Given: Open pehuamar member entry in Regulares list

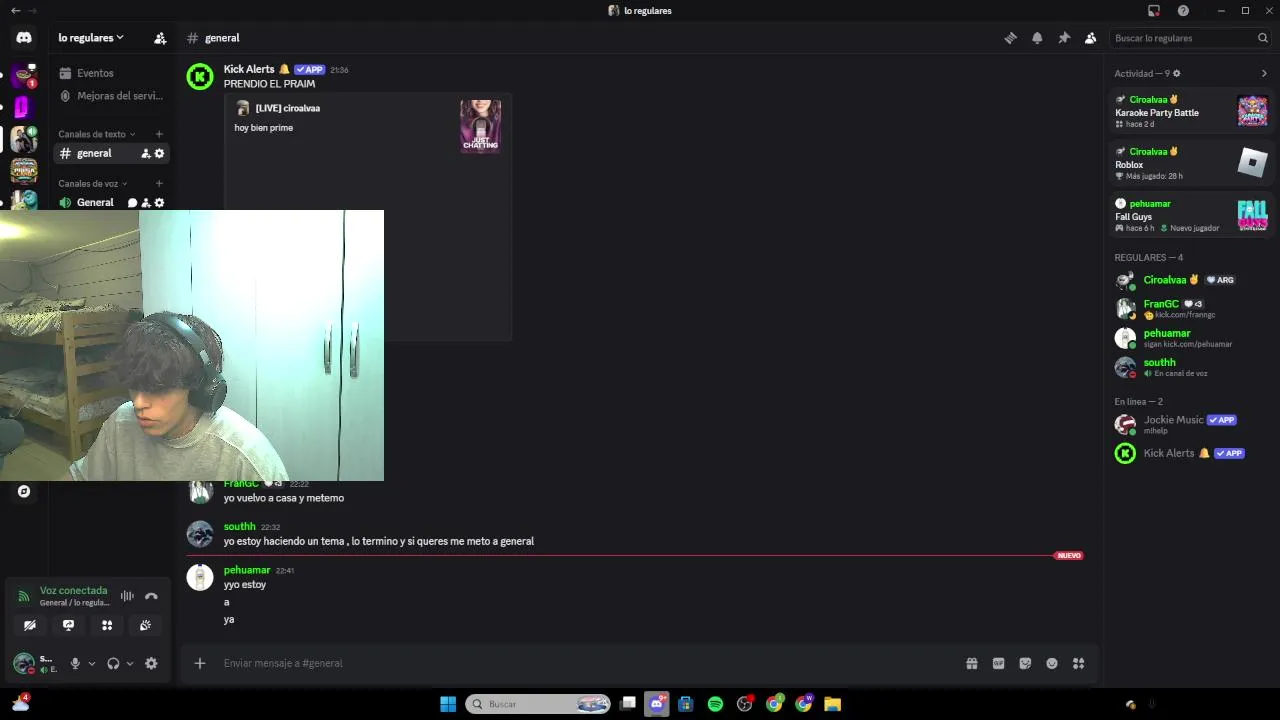Looking at the screenshot, I should [x=1191, y=338].
